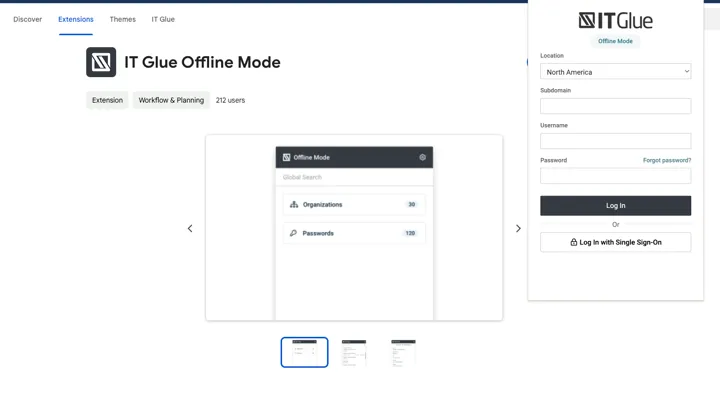Open the Workflow & Planning category chip

point(171,100)
